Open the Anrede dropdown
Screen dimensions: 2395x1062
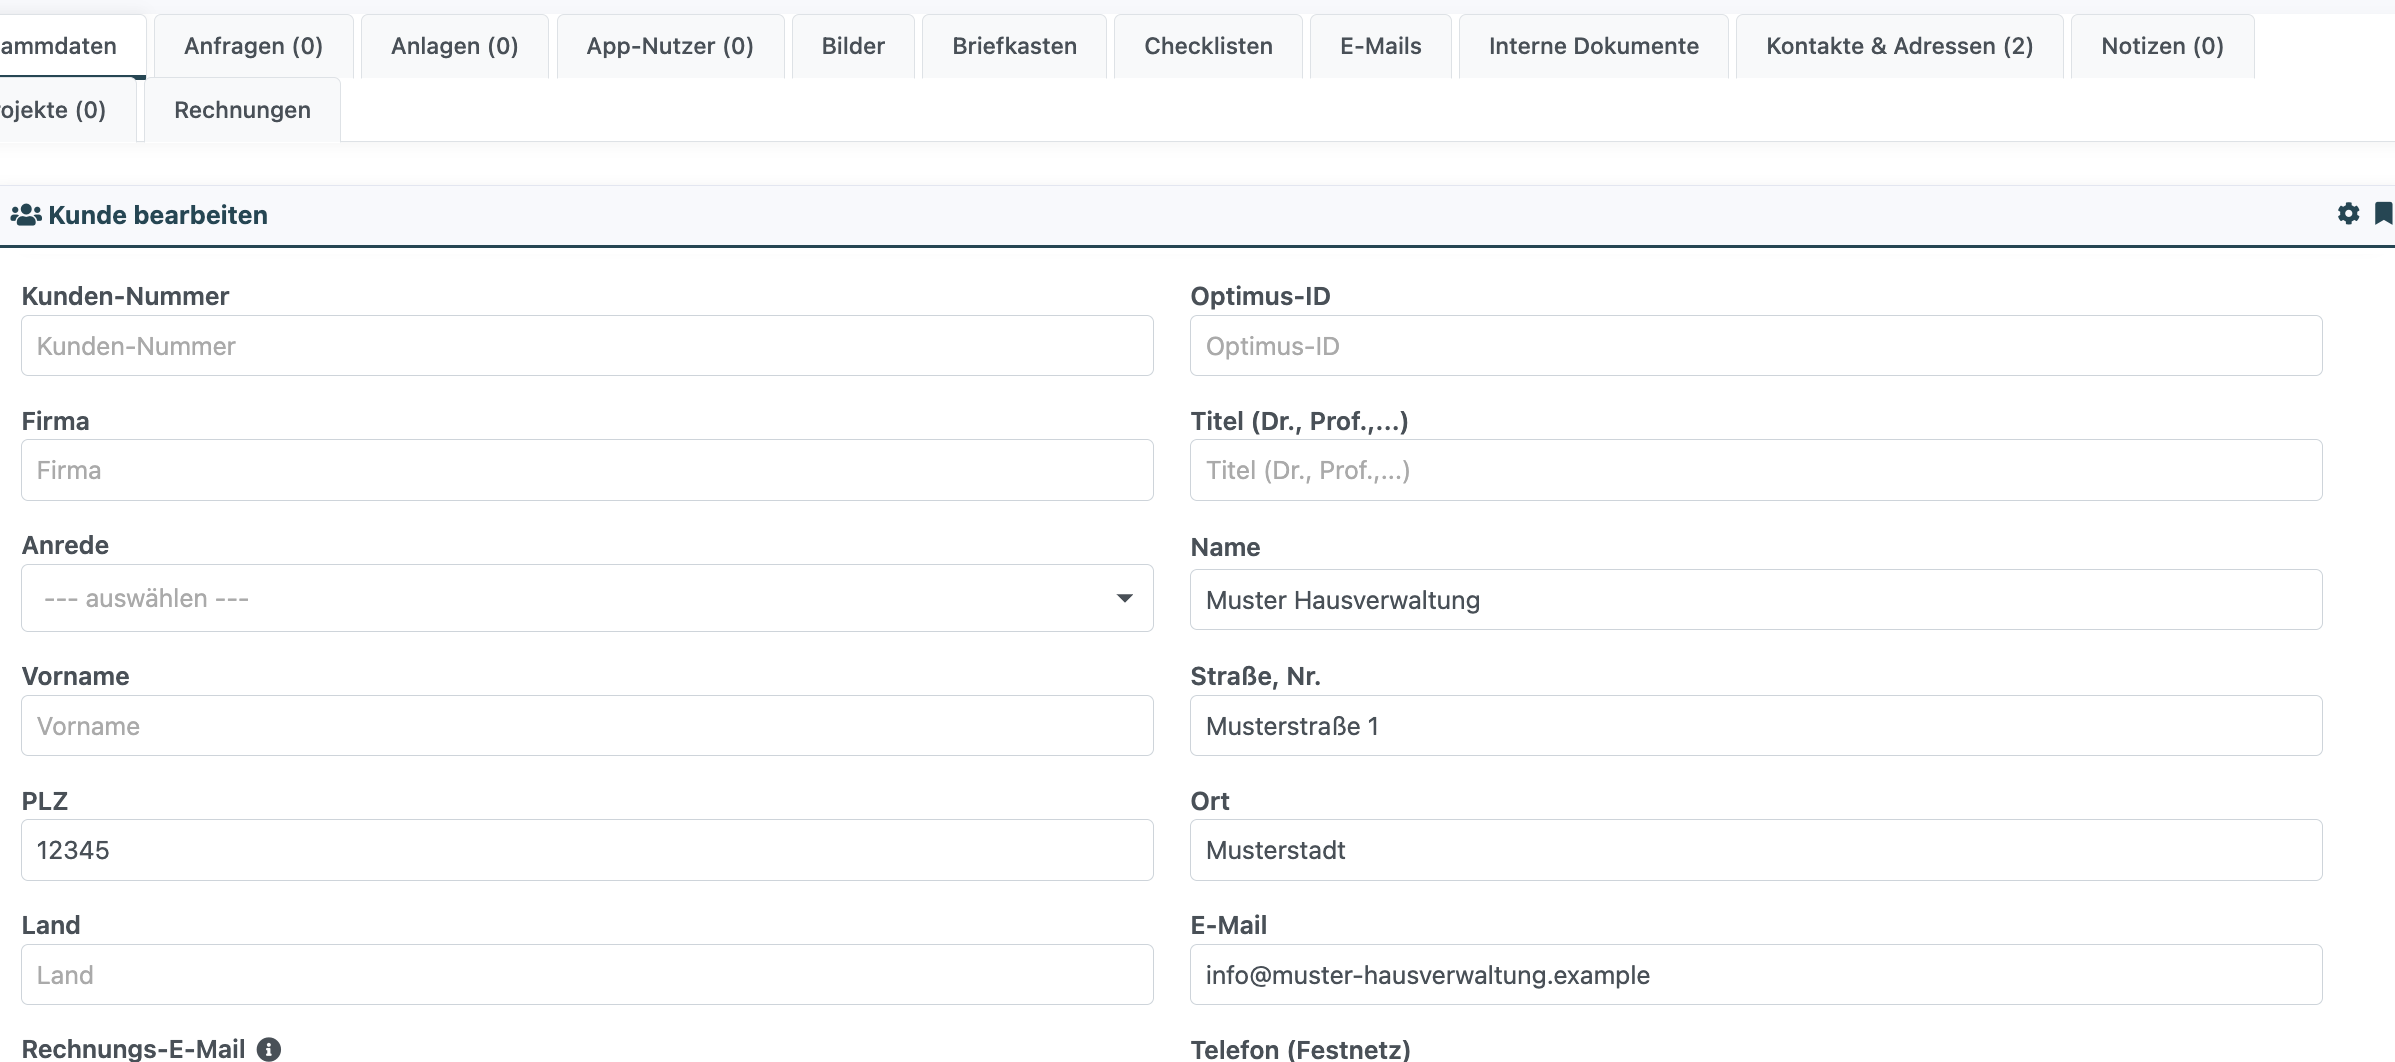(587, 598)
